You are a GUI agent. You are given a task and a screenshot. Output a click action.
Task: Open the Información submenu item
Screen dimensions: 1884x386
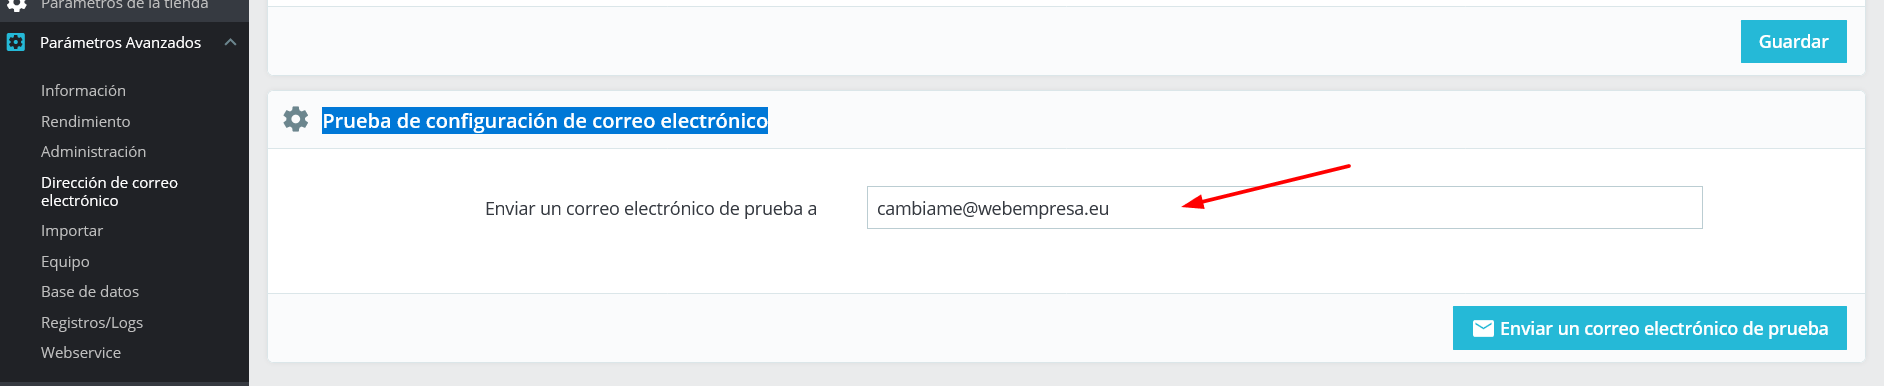(83, 91)
